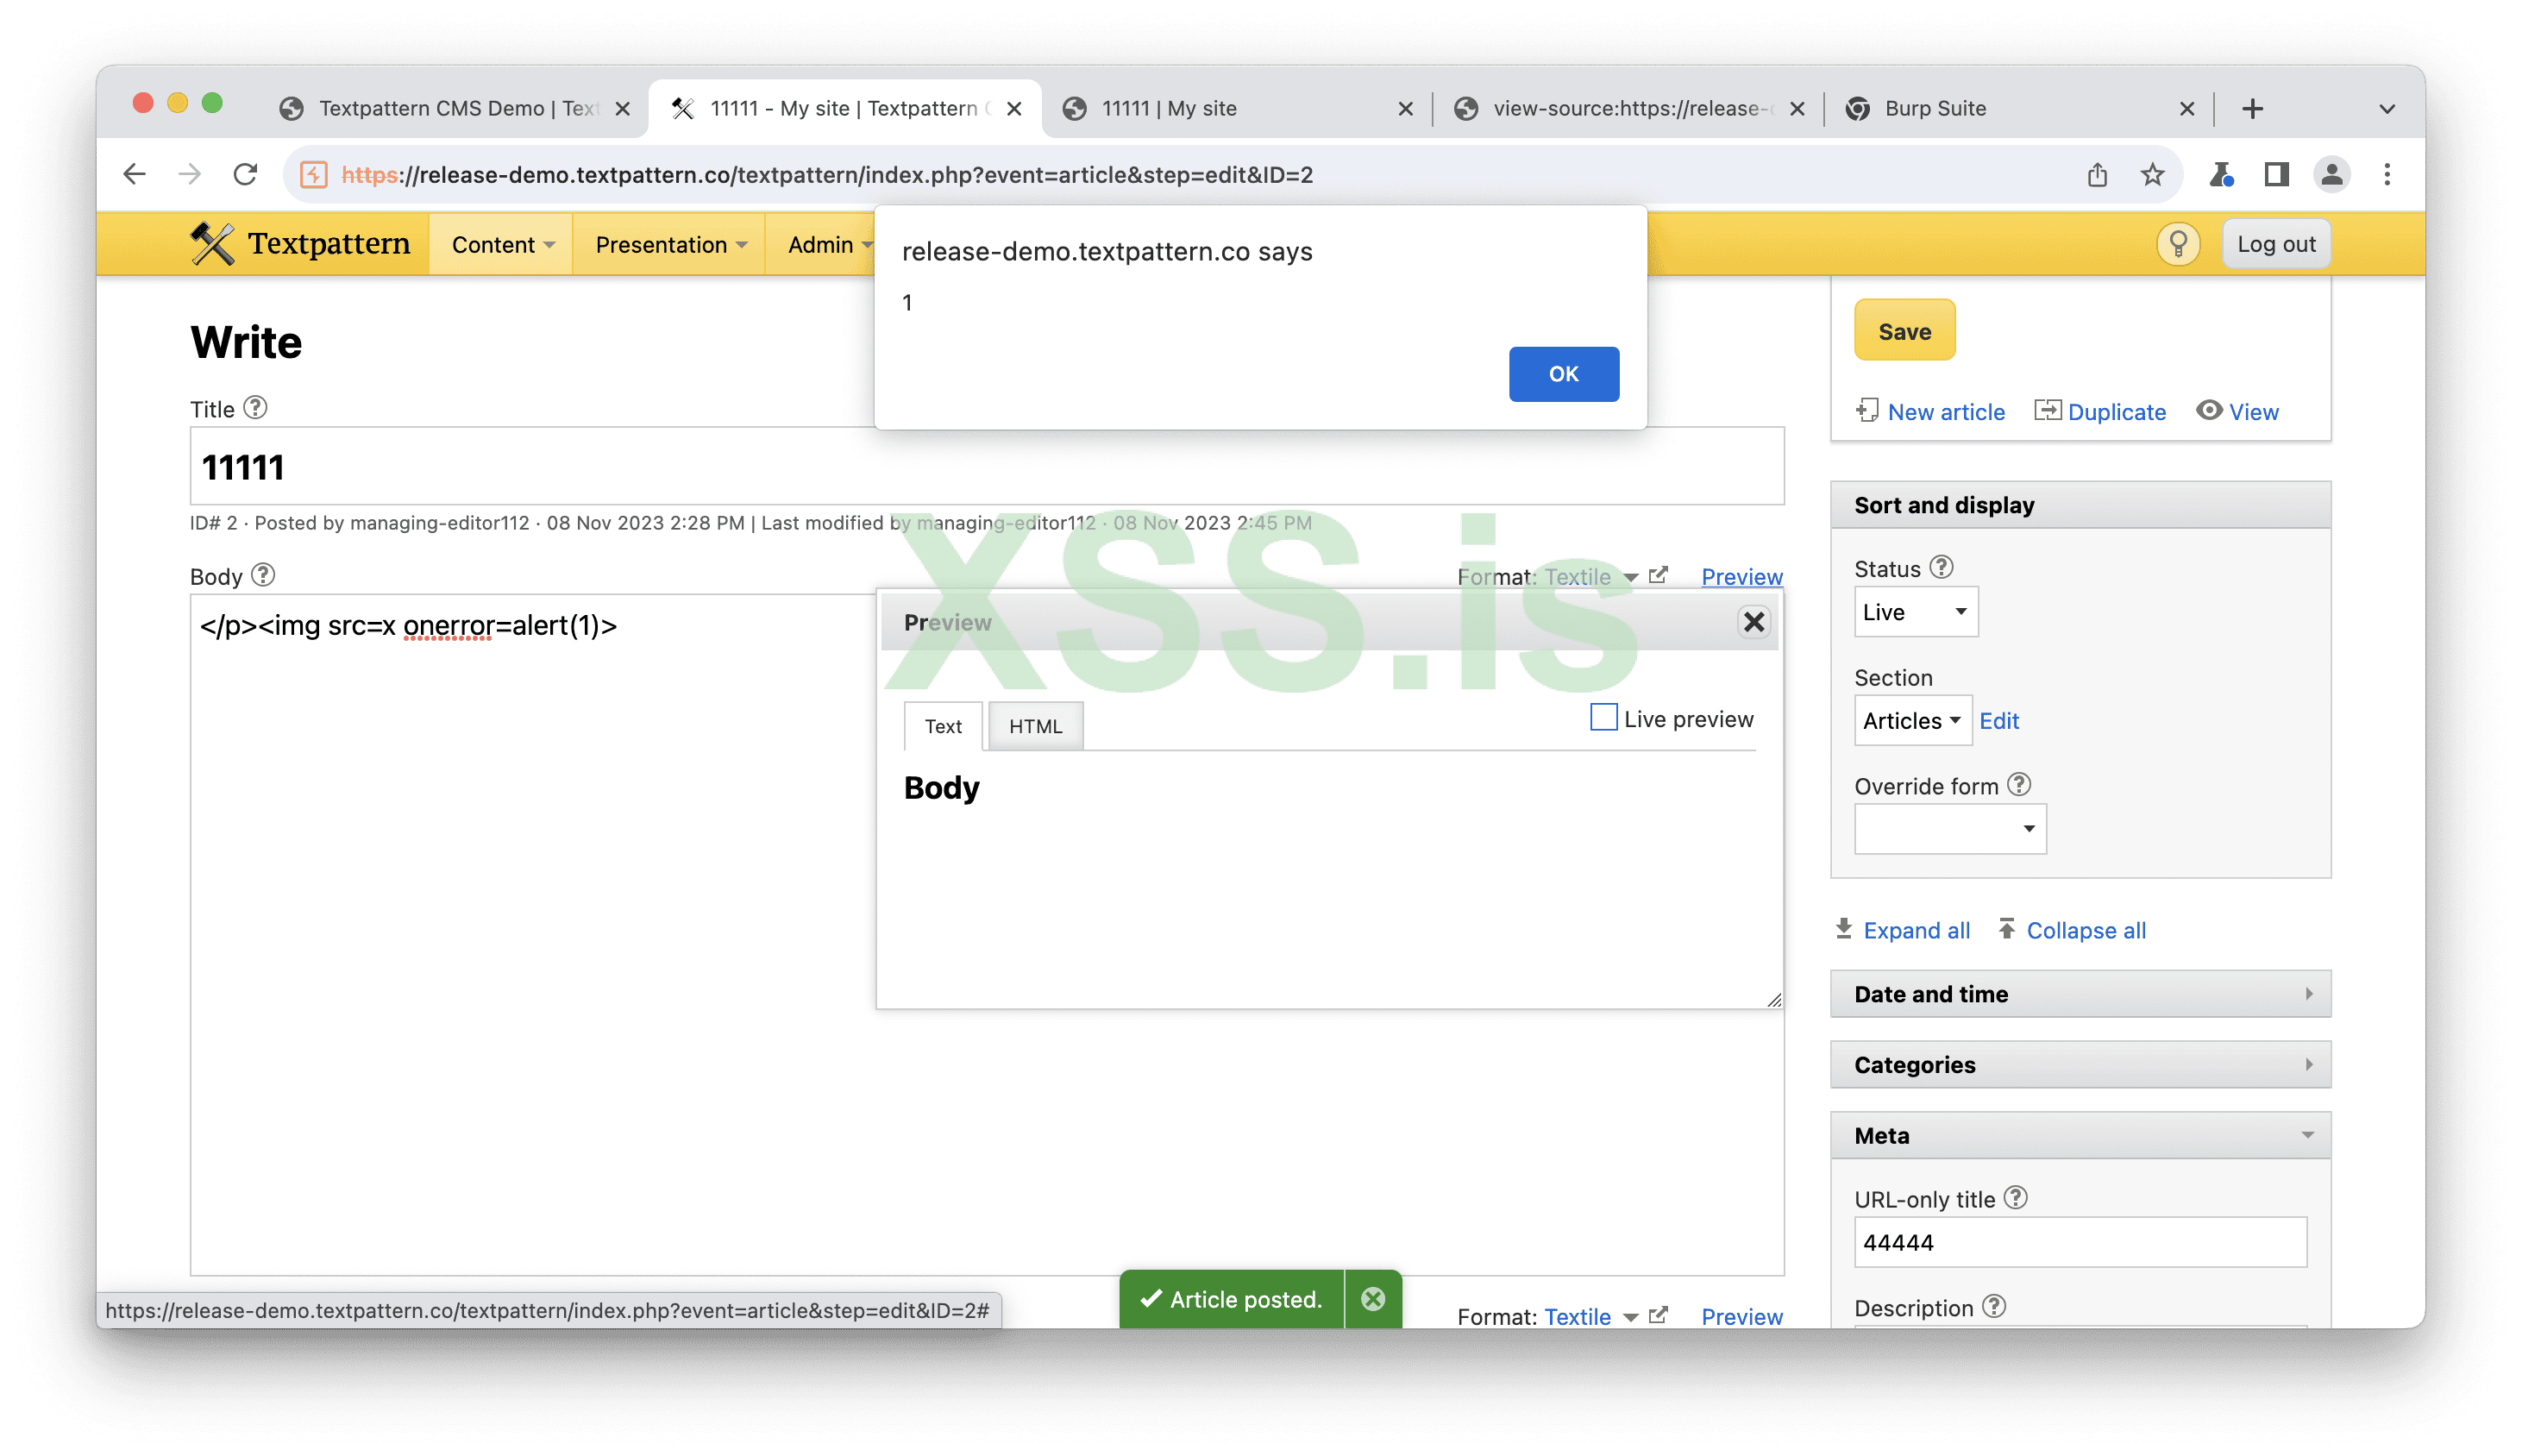Click the Status help icon

1941,567
